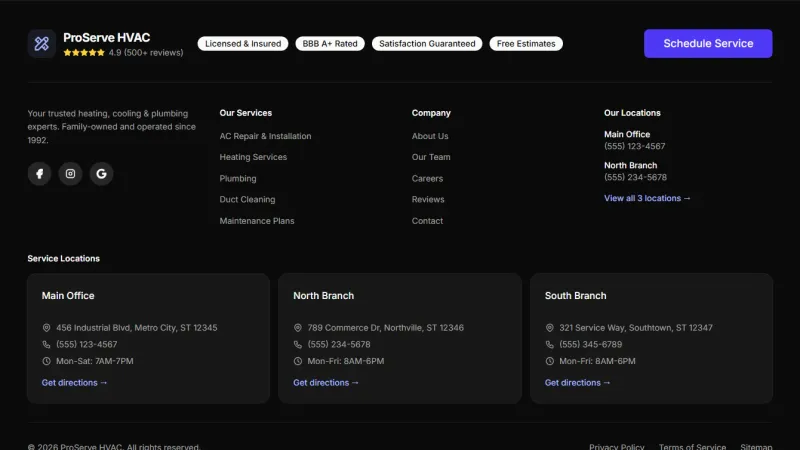Click the Service Locations heading

[x=64, y=259]
